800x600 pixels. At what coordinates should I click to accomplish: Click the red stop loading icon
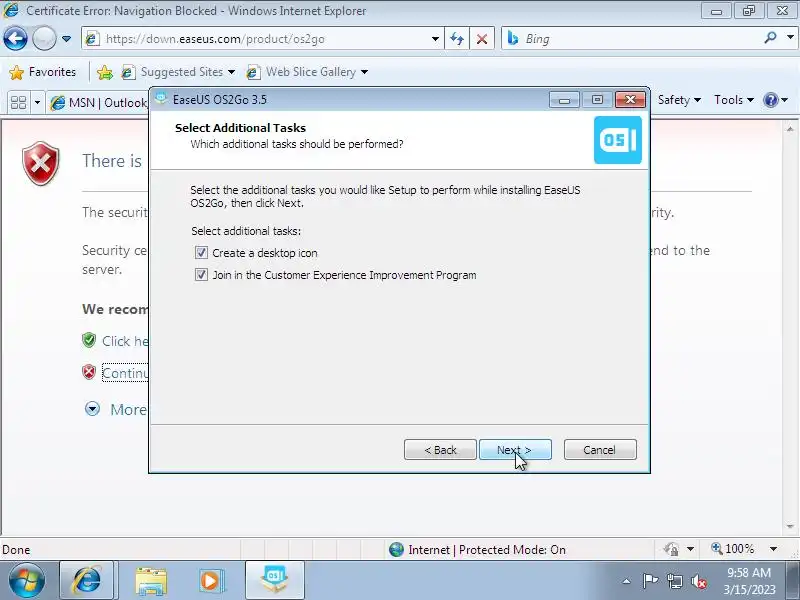click(x=482, y=39)
